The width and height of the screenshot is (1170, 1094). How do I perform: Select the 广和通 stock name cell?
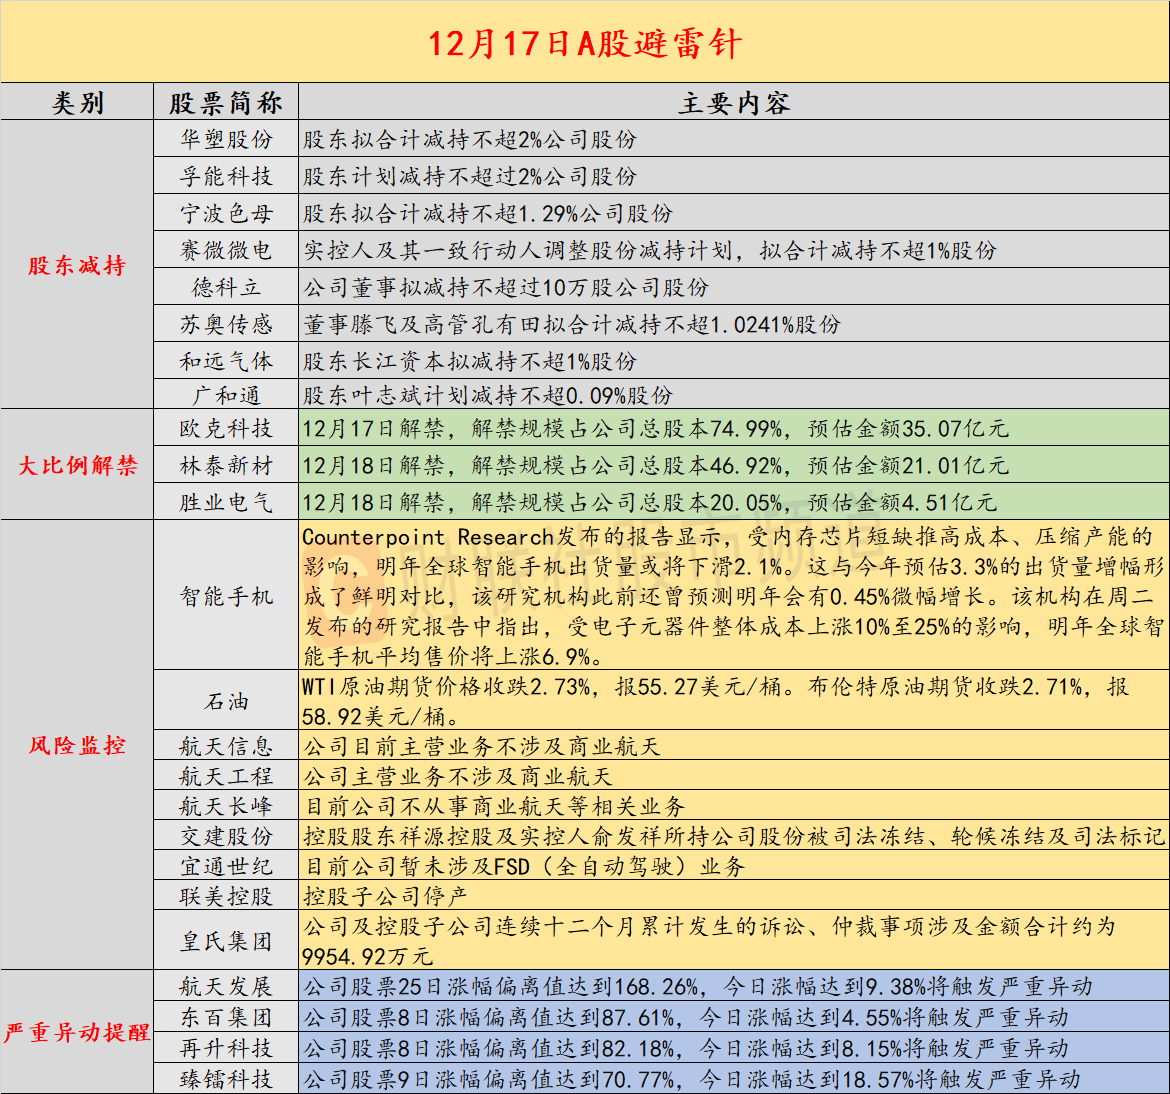226,394
